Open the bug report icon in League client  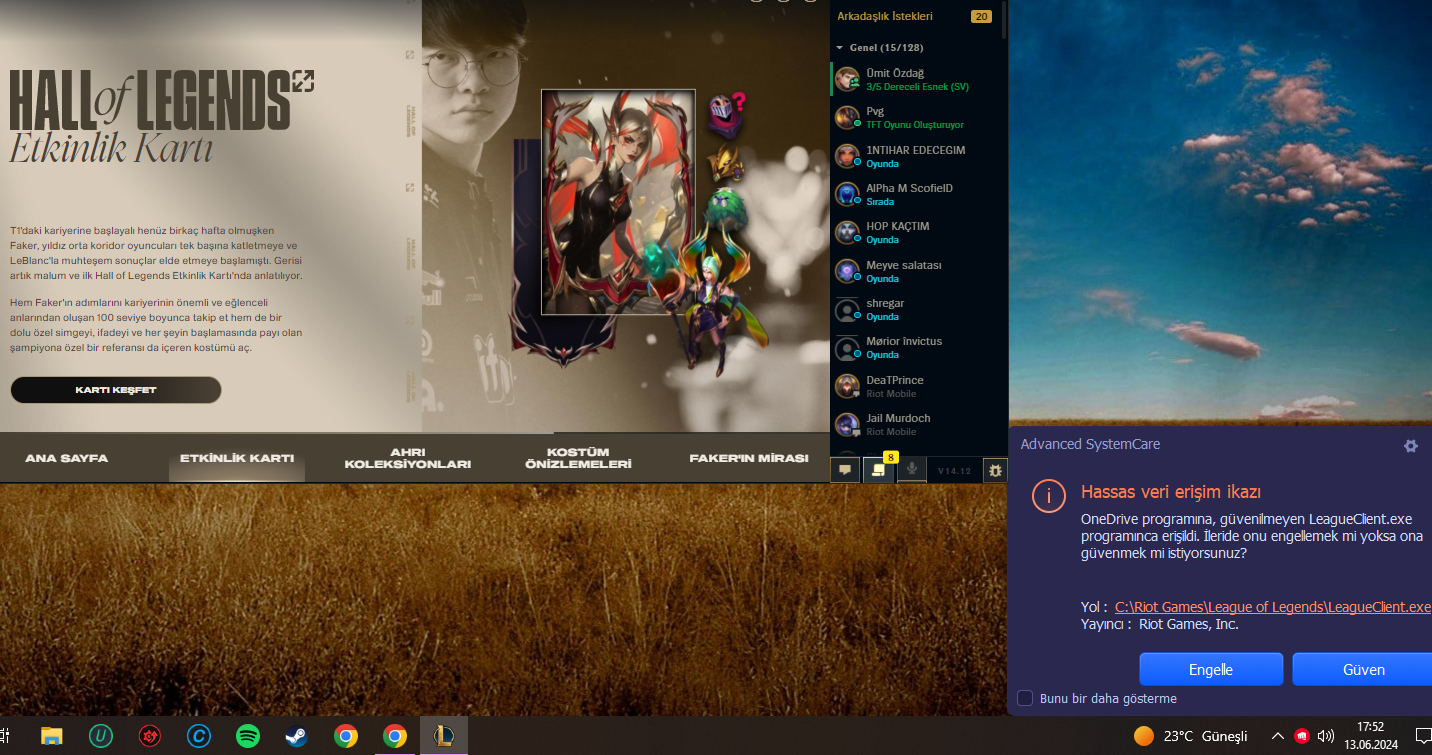coord(994,469)
